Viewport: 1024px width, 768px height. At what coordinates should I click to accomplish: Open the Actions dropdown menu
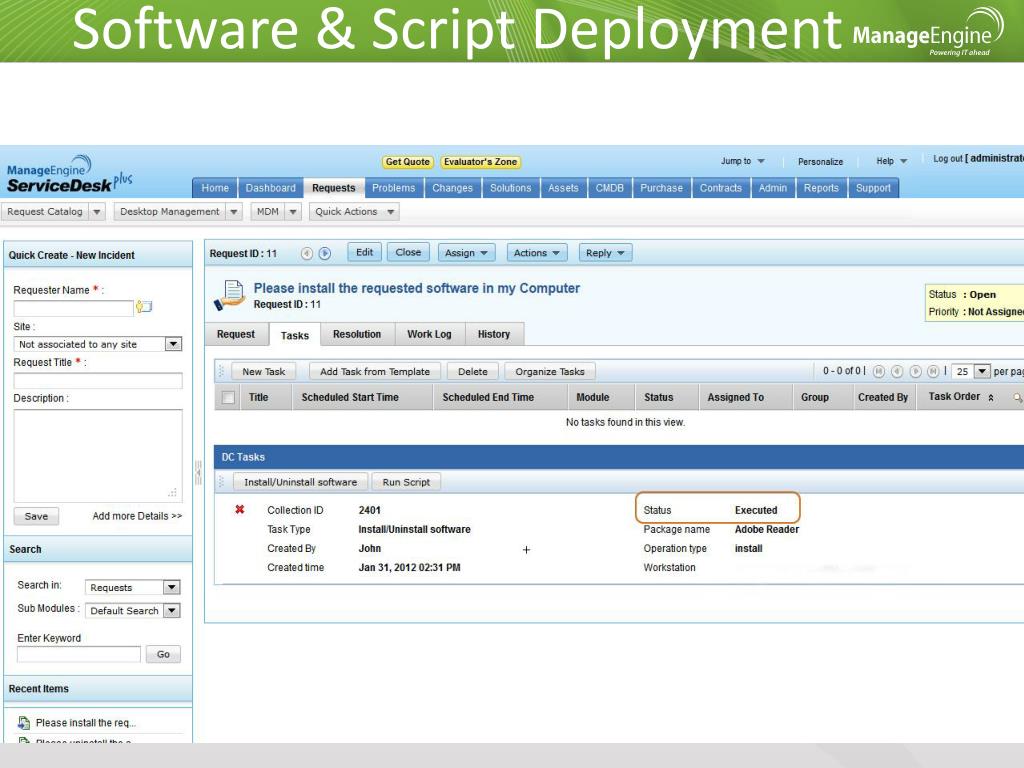coord(537,253)
